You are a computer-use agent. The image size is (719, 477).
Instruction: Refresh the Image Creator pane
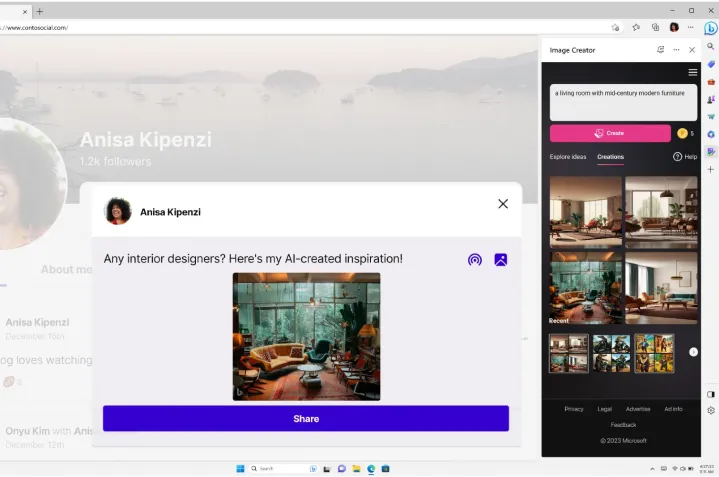tap(660, 50)
